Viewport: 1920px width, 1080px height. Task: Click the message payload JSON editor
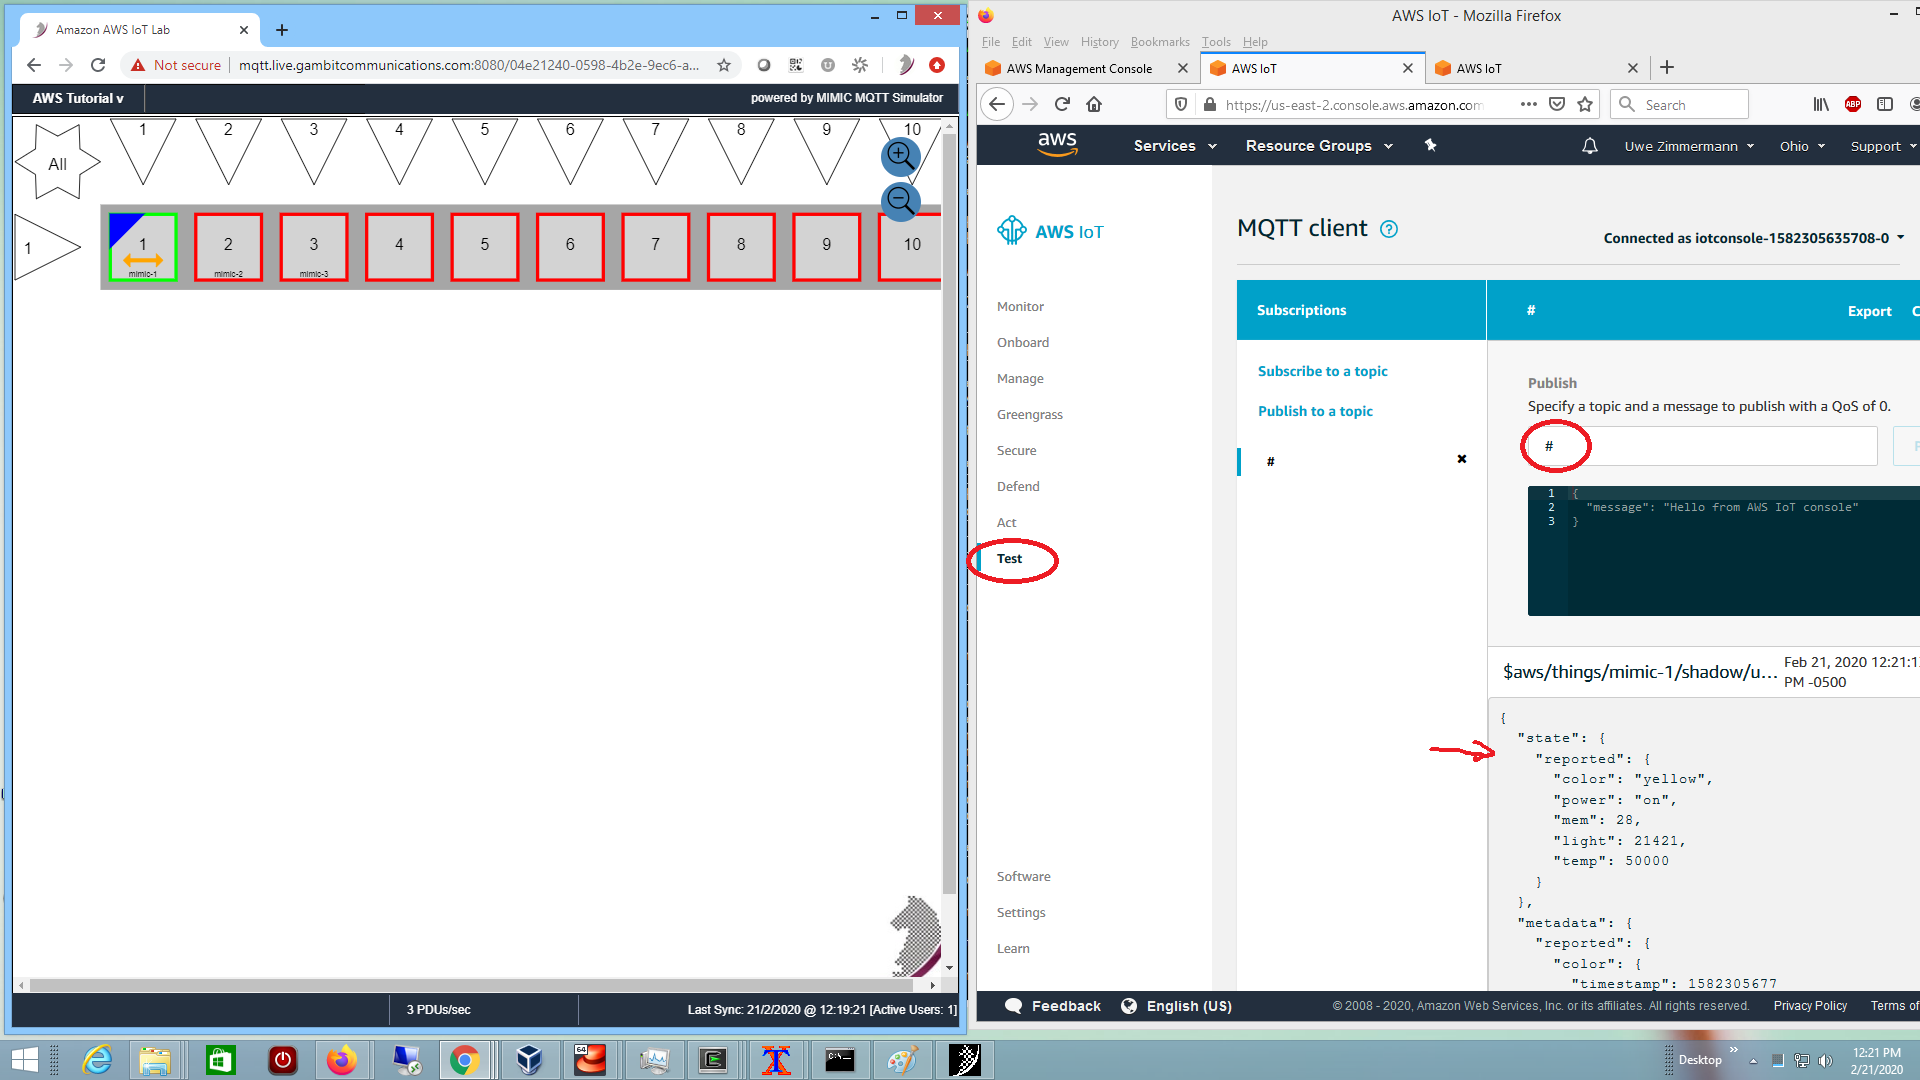[1723, 550]
